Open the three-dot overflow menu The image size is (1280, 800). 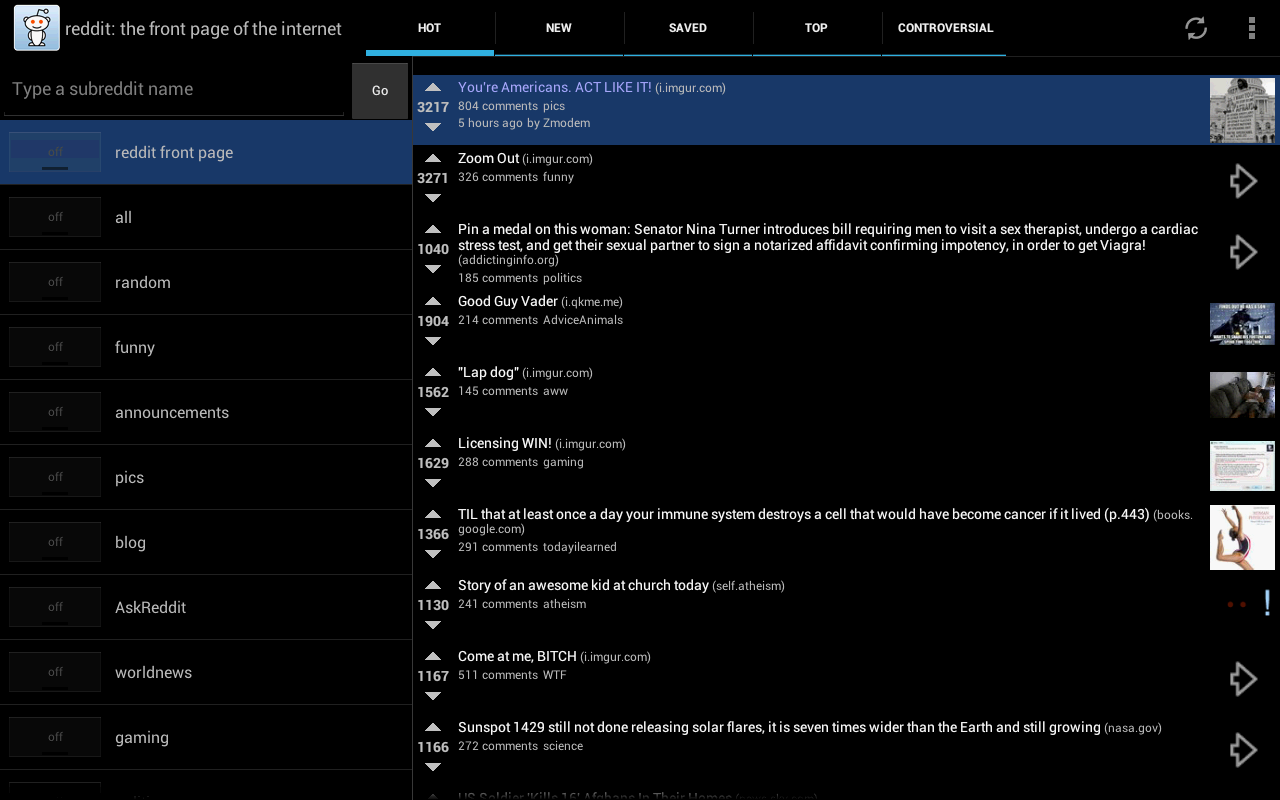coord(1251,28)
